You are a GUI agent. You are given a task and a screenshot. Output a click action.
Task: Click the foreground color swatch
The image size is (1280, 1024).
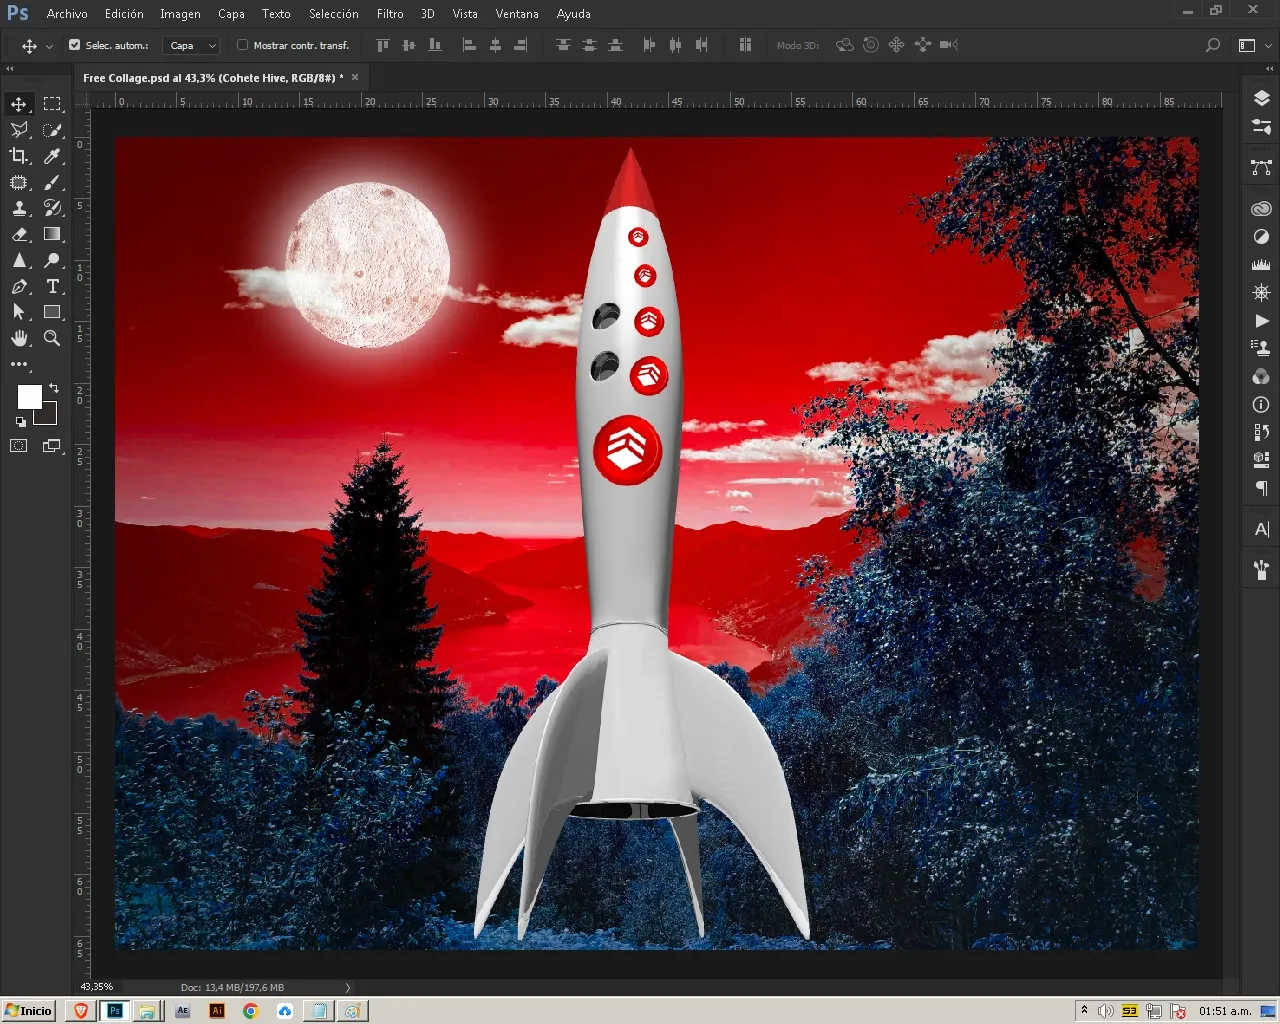tap(29, 396)
